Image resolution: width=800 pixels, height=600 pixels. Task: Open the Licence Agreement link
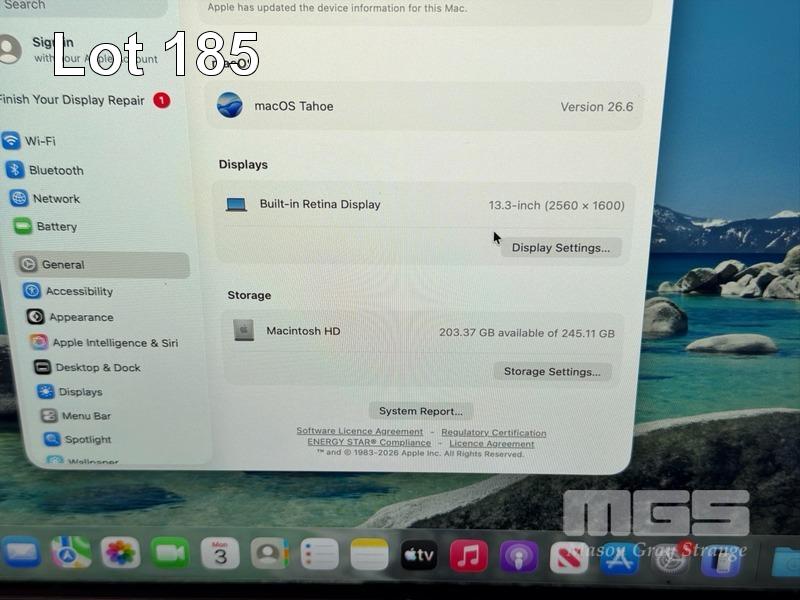point(491,444)
